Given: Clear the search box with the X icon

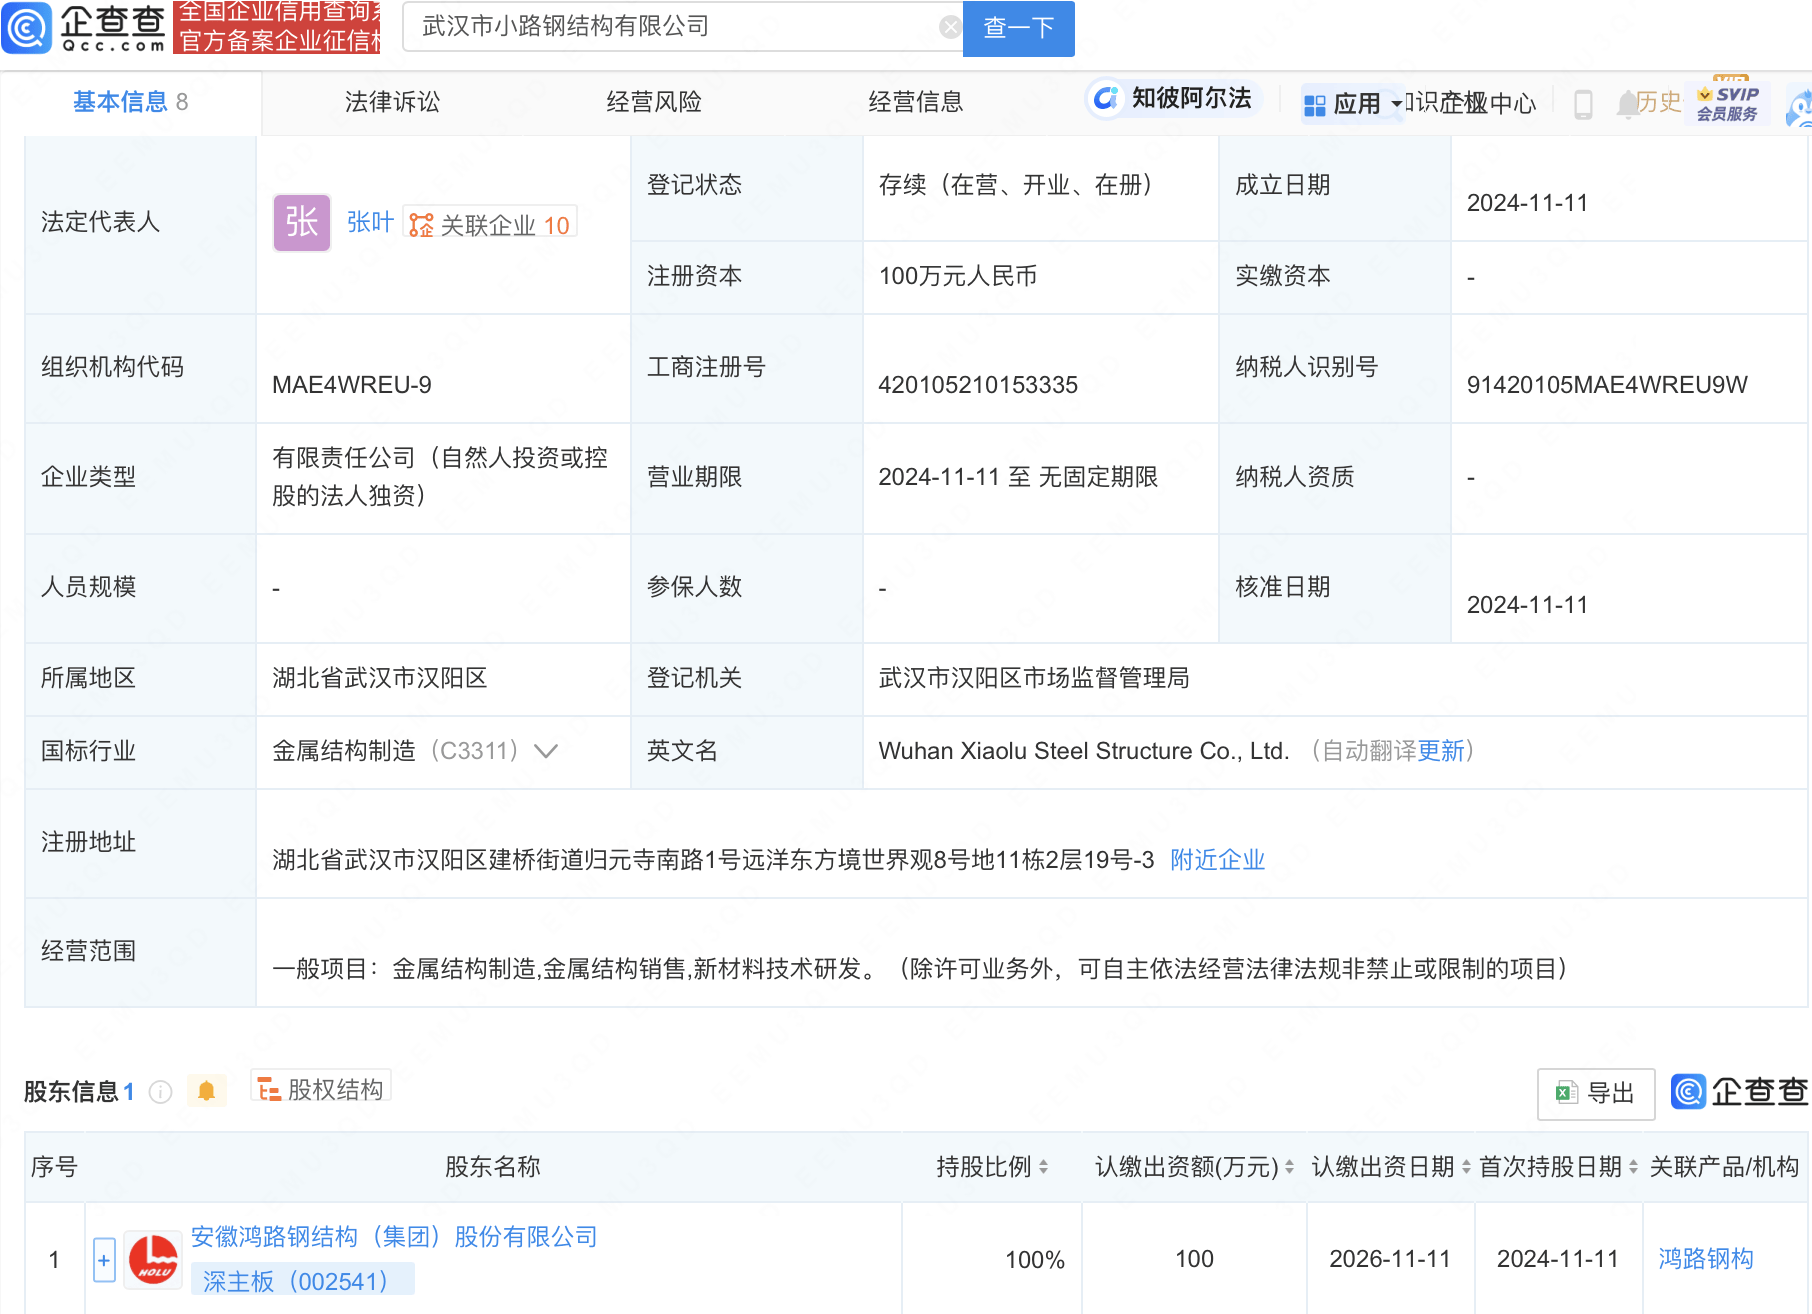Looking at the screenshot, I should coord(950,27).
